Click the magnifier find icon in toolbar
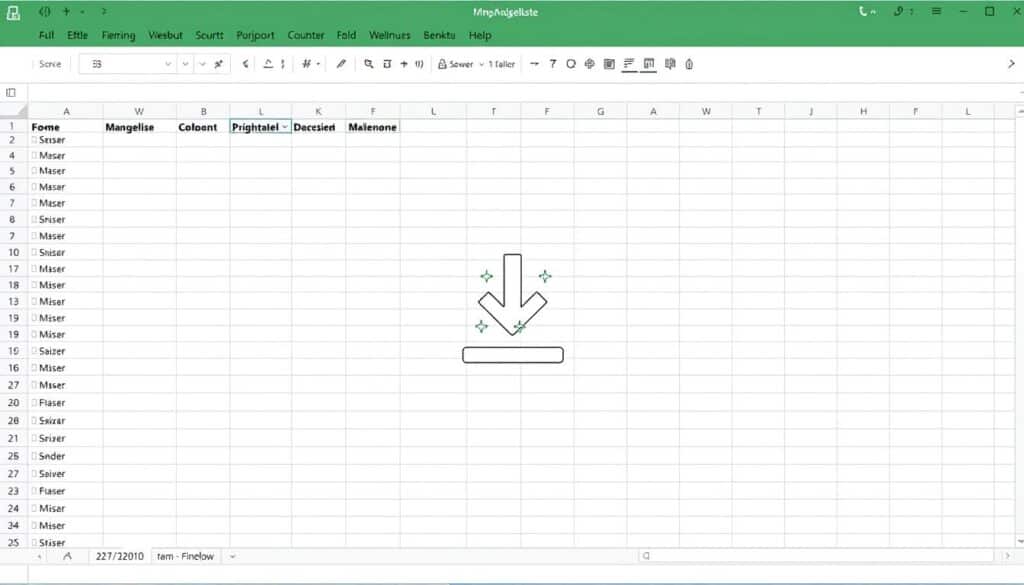 tap(369, 64)
